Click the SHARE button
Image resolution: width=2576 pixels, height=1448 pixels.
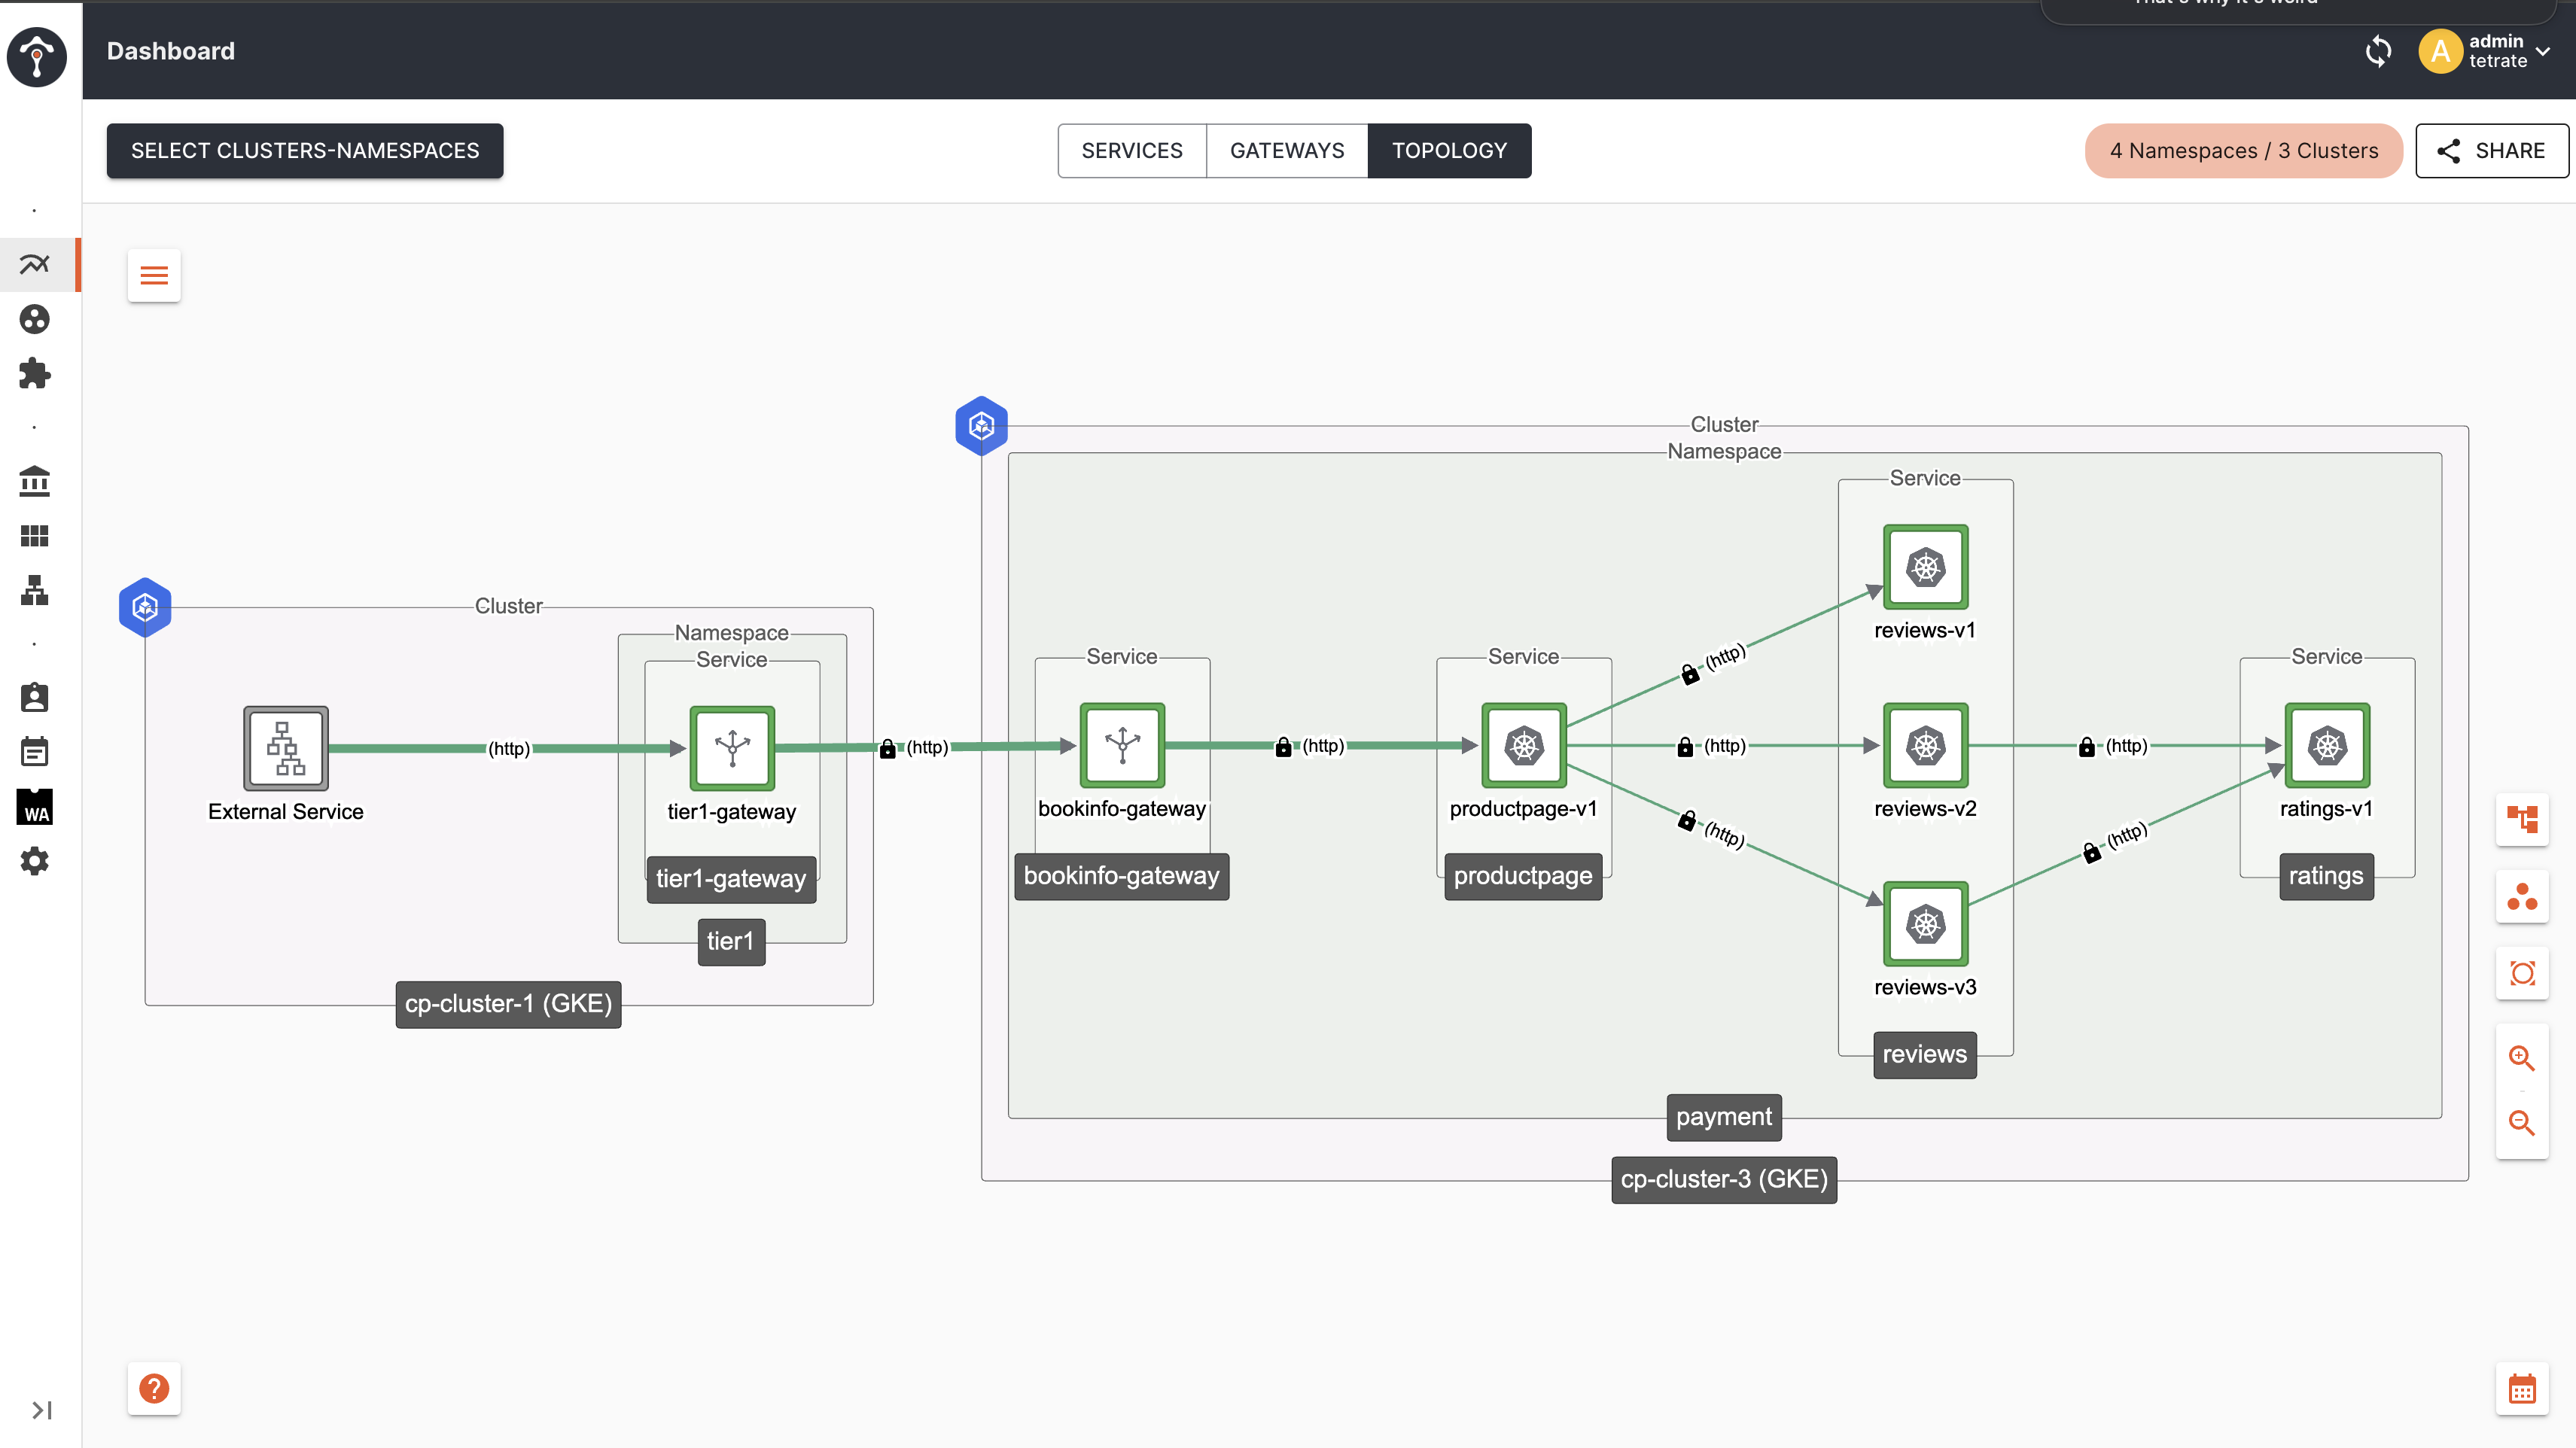pos(2491,151)
